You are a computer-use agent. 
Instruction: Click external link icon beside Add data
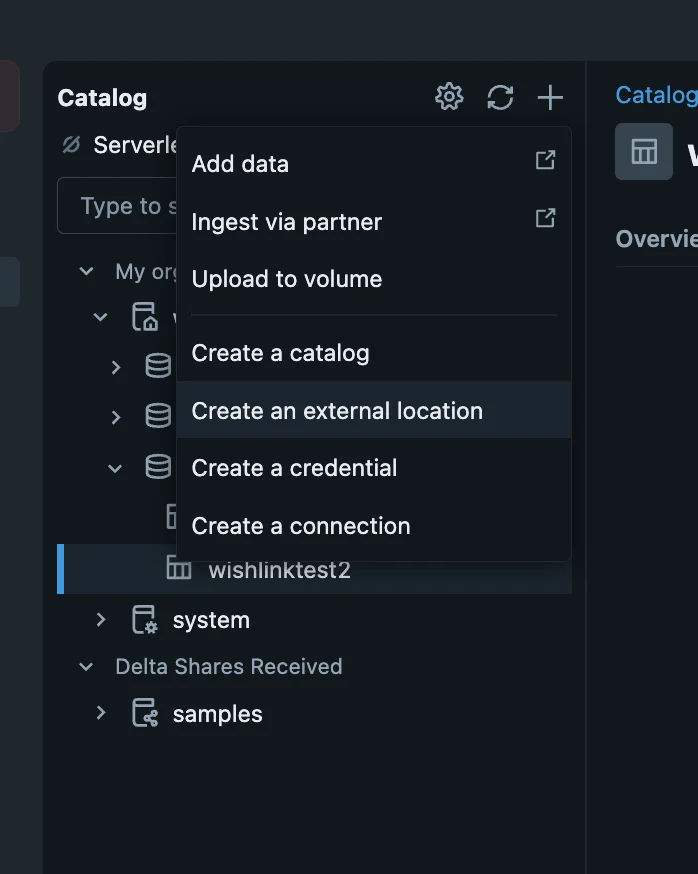pyautogui.click(x=545, y=160)
